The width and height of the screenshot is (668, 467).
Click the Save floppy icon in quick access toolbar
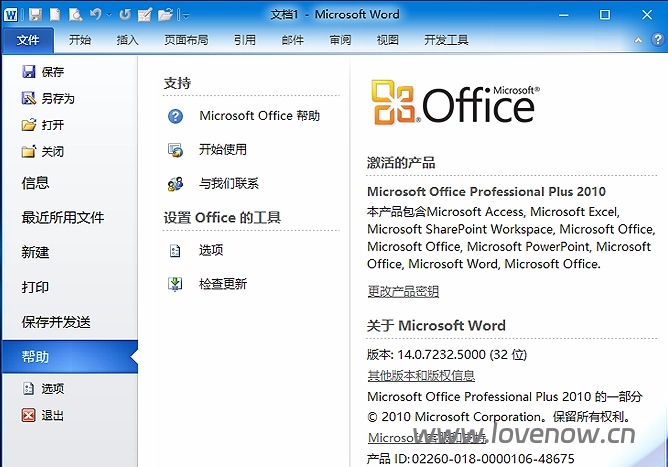(x=35, y=15)
